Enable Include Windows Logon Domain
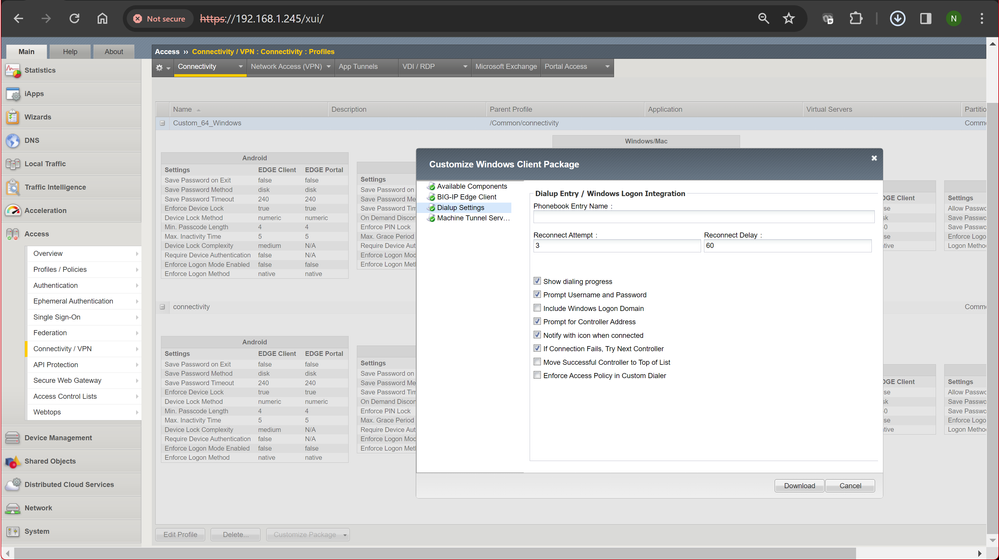 [538, 309]
